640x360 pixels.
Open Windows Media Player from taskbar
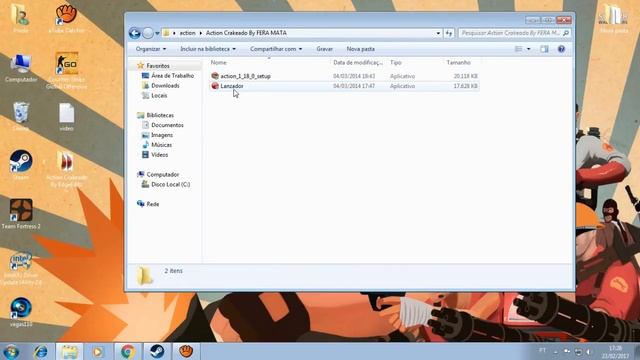(98, 351)
